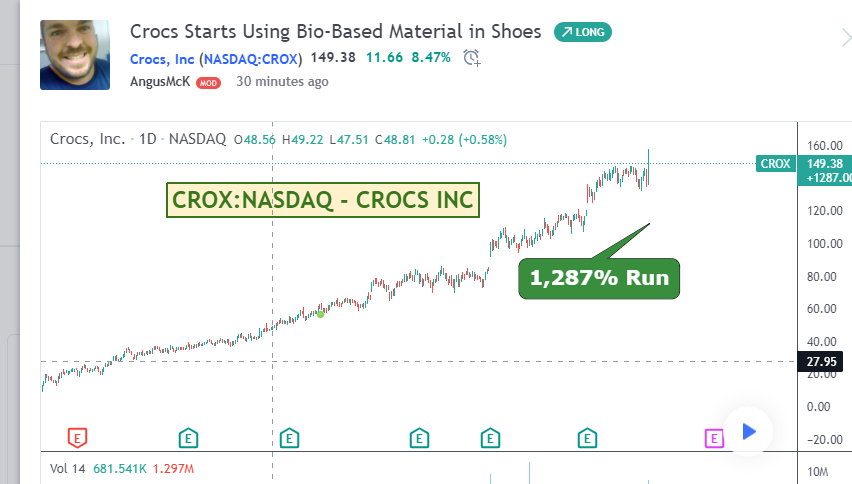The image size is (852, 484).
Task: Click the earnings E marker on the dashed crosshair line
Action: tap(289, 438)
